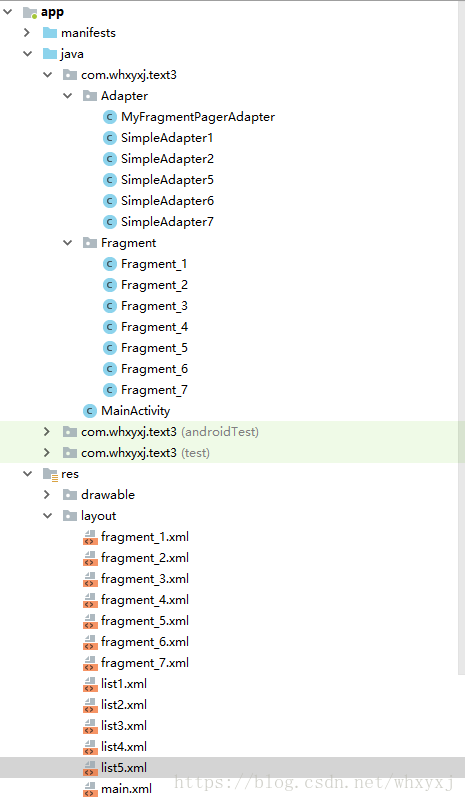
Task: Click XML file icon of fragment_6.xml
Action: [x=90, y=642]
